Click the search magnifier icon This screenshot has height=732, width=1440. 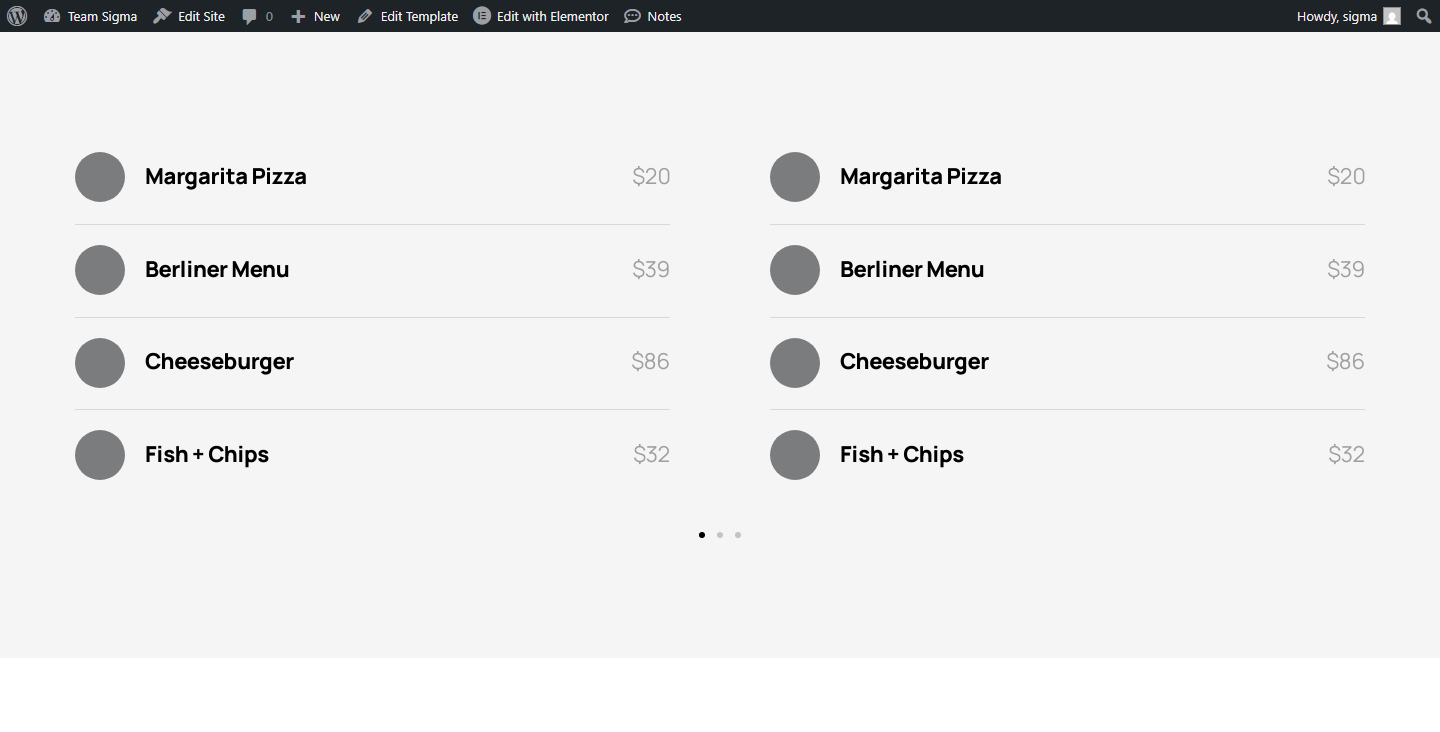tap(1424, 16)
